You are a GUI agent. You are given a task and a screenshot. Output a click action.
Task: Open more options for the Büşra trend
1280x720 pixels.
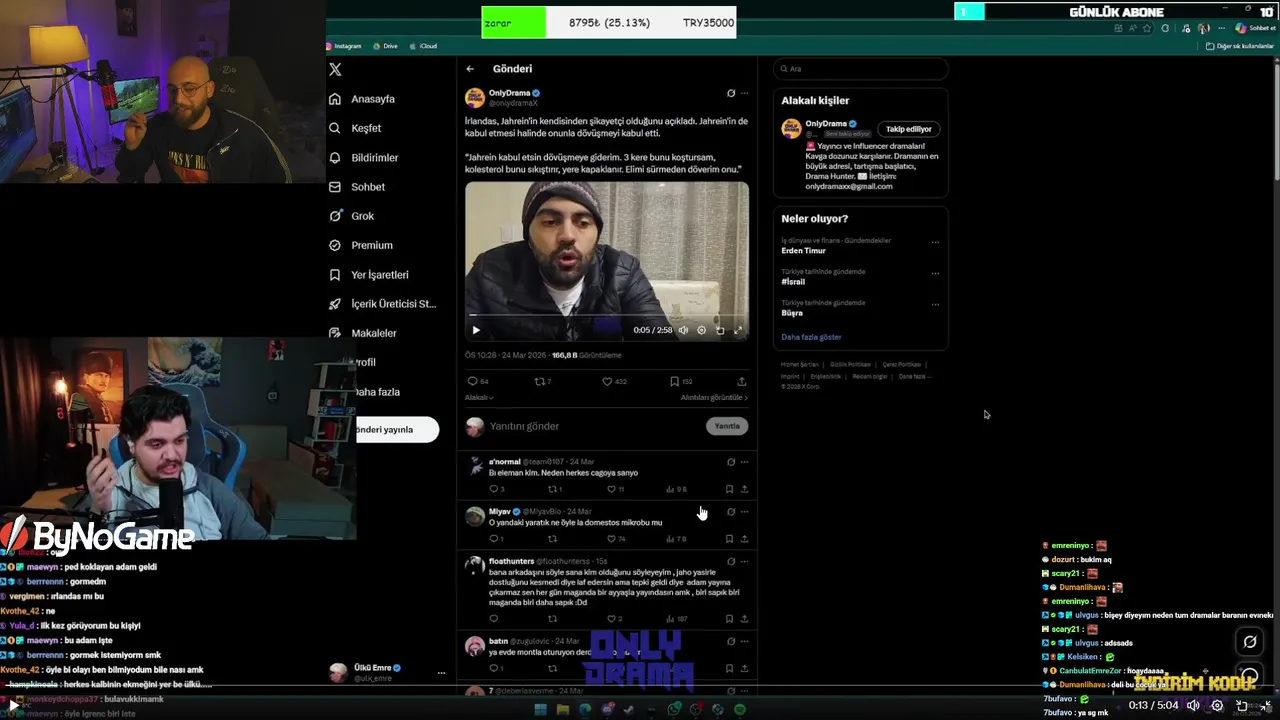click(935, 304)
